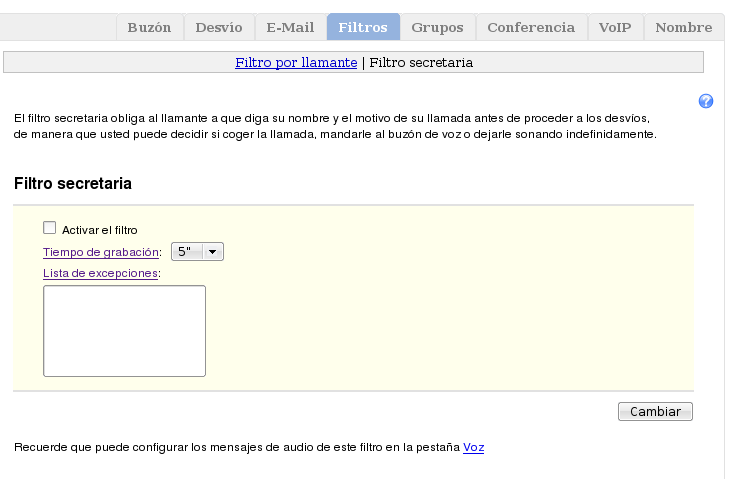Switch to the Grupos tab

point(437,27)
